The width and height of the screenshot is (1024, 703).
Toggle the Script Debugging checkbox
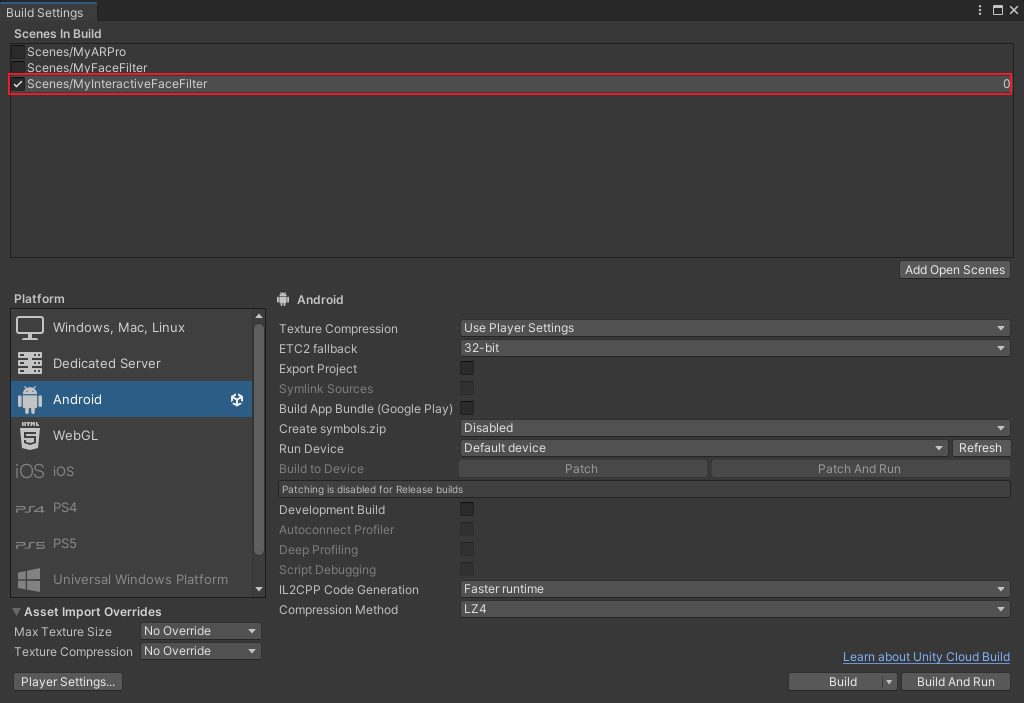point(467,570)
